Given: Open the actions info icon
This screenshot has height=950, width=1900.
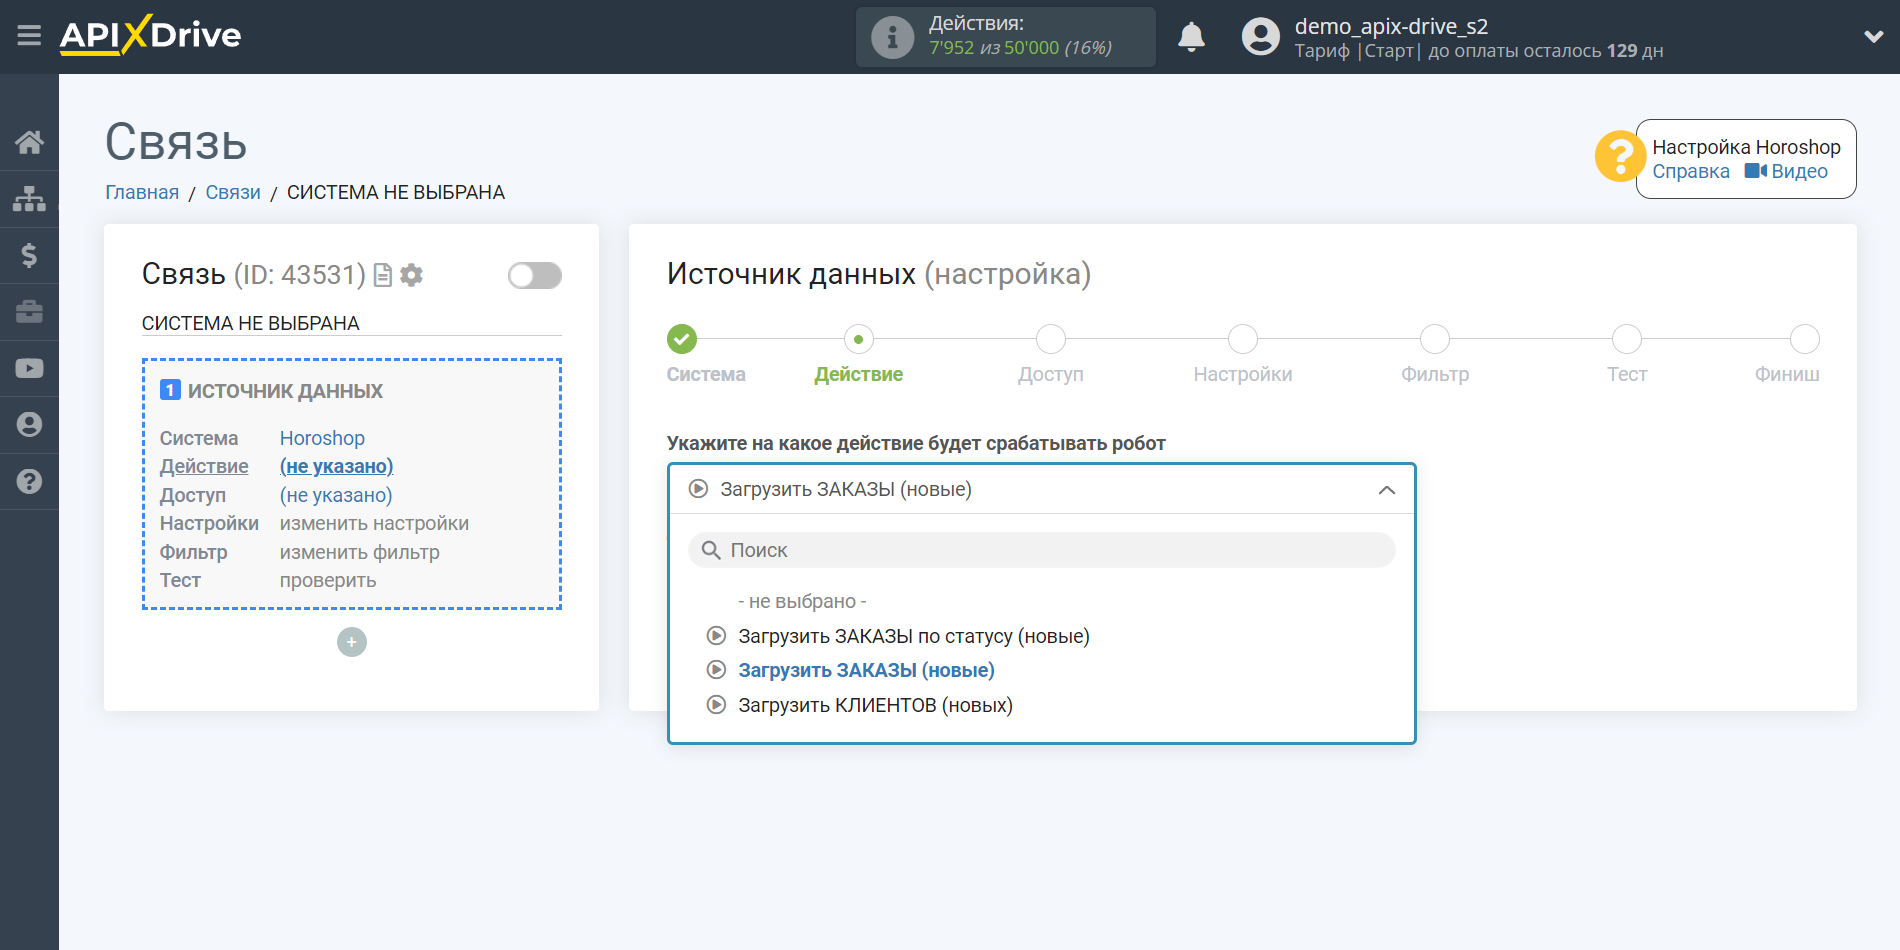Looking at the screenshot, I should (x=892, y=37).
